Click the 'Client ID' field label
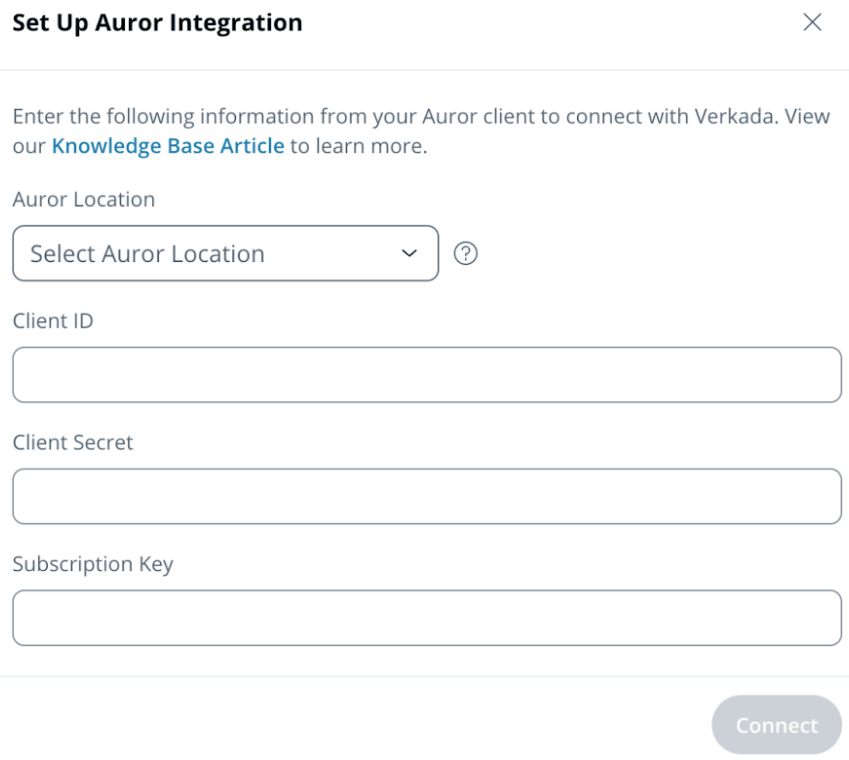 (53, 321)
